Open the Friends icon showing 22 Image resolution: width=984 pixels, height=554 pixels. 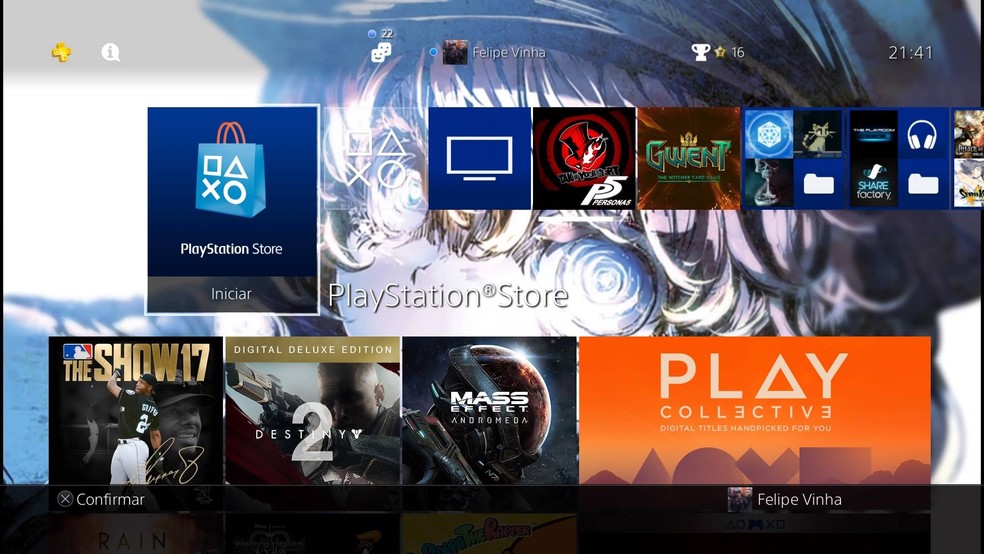pyautogui.click(x=381, y=52)
